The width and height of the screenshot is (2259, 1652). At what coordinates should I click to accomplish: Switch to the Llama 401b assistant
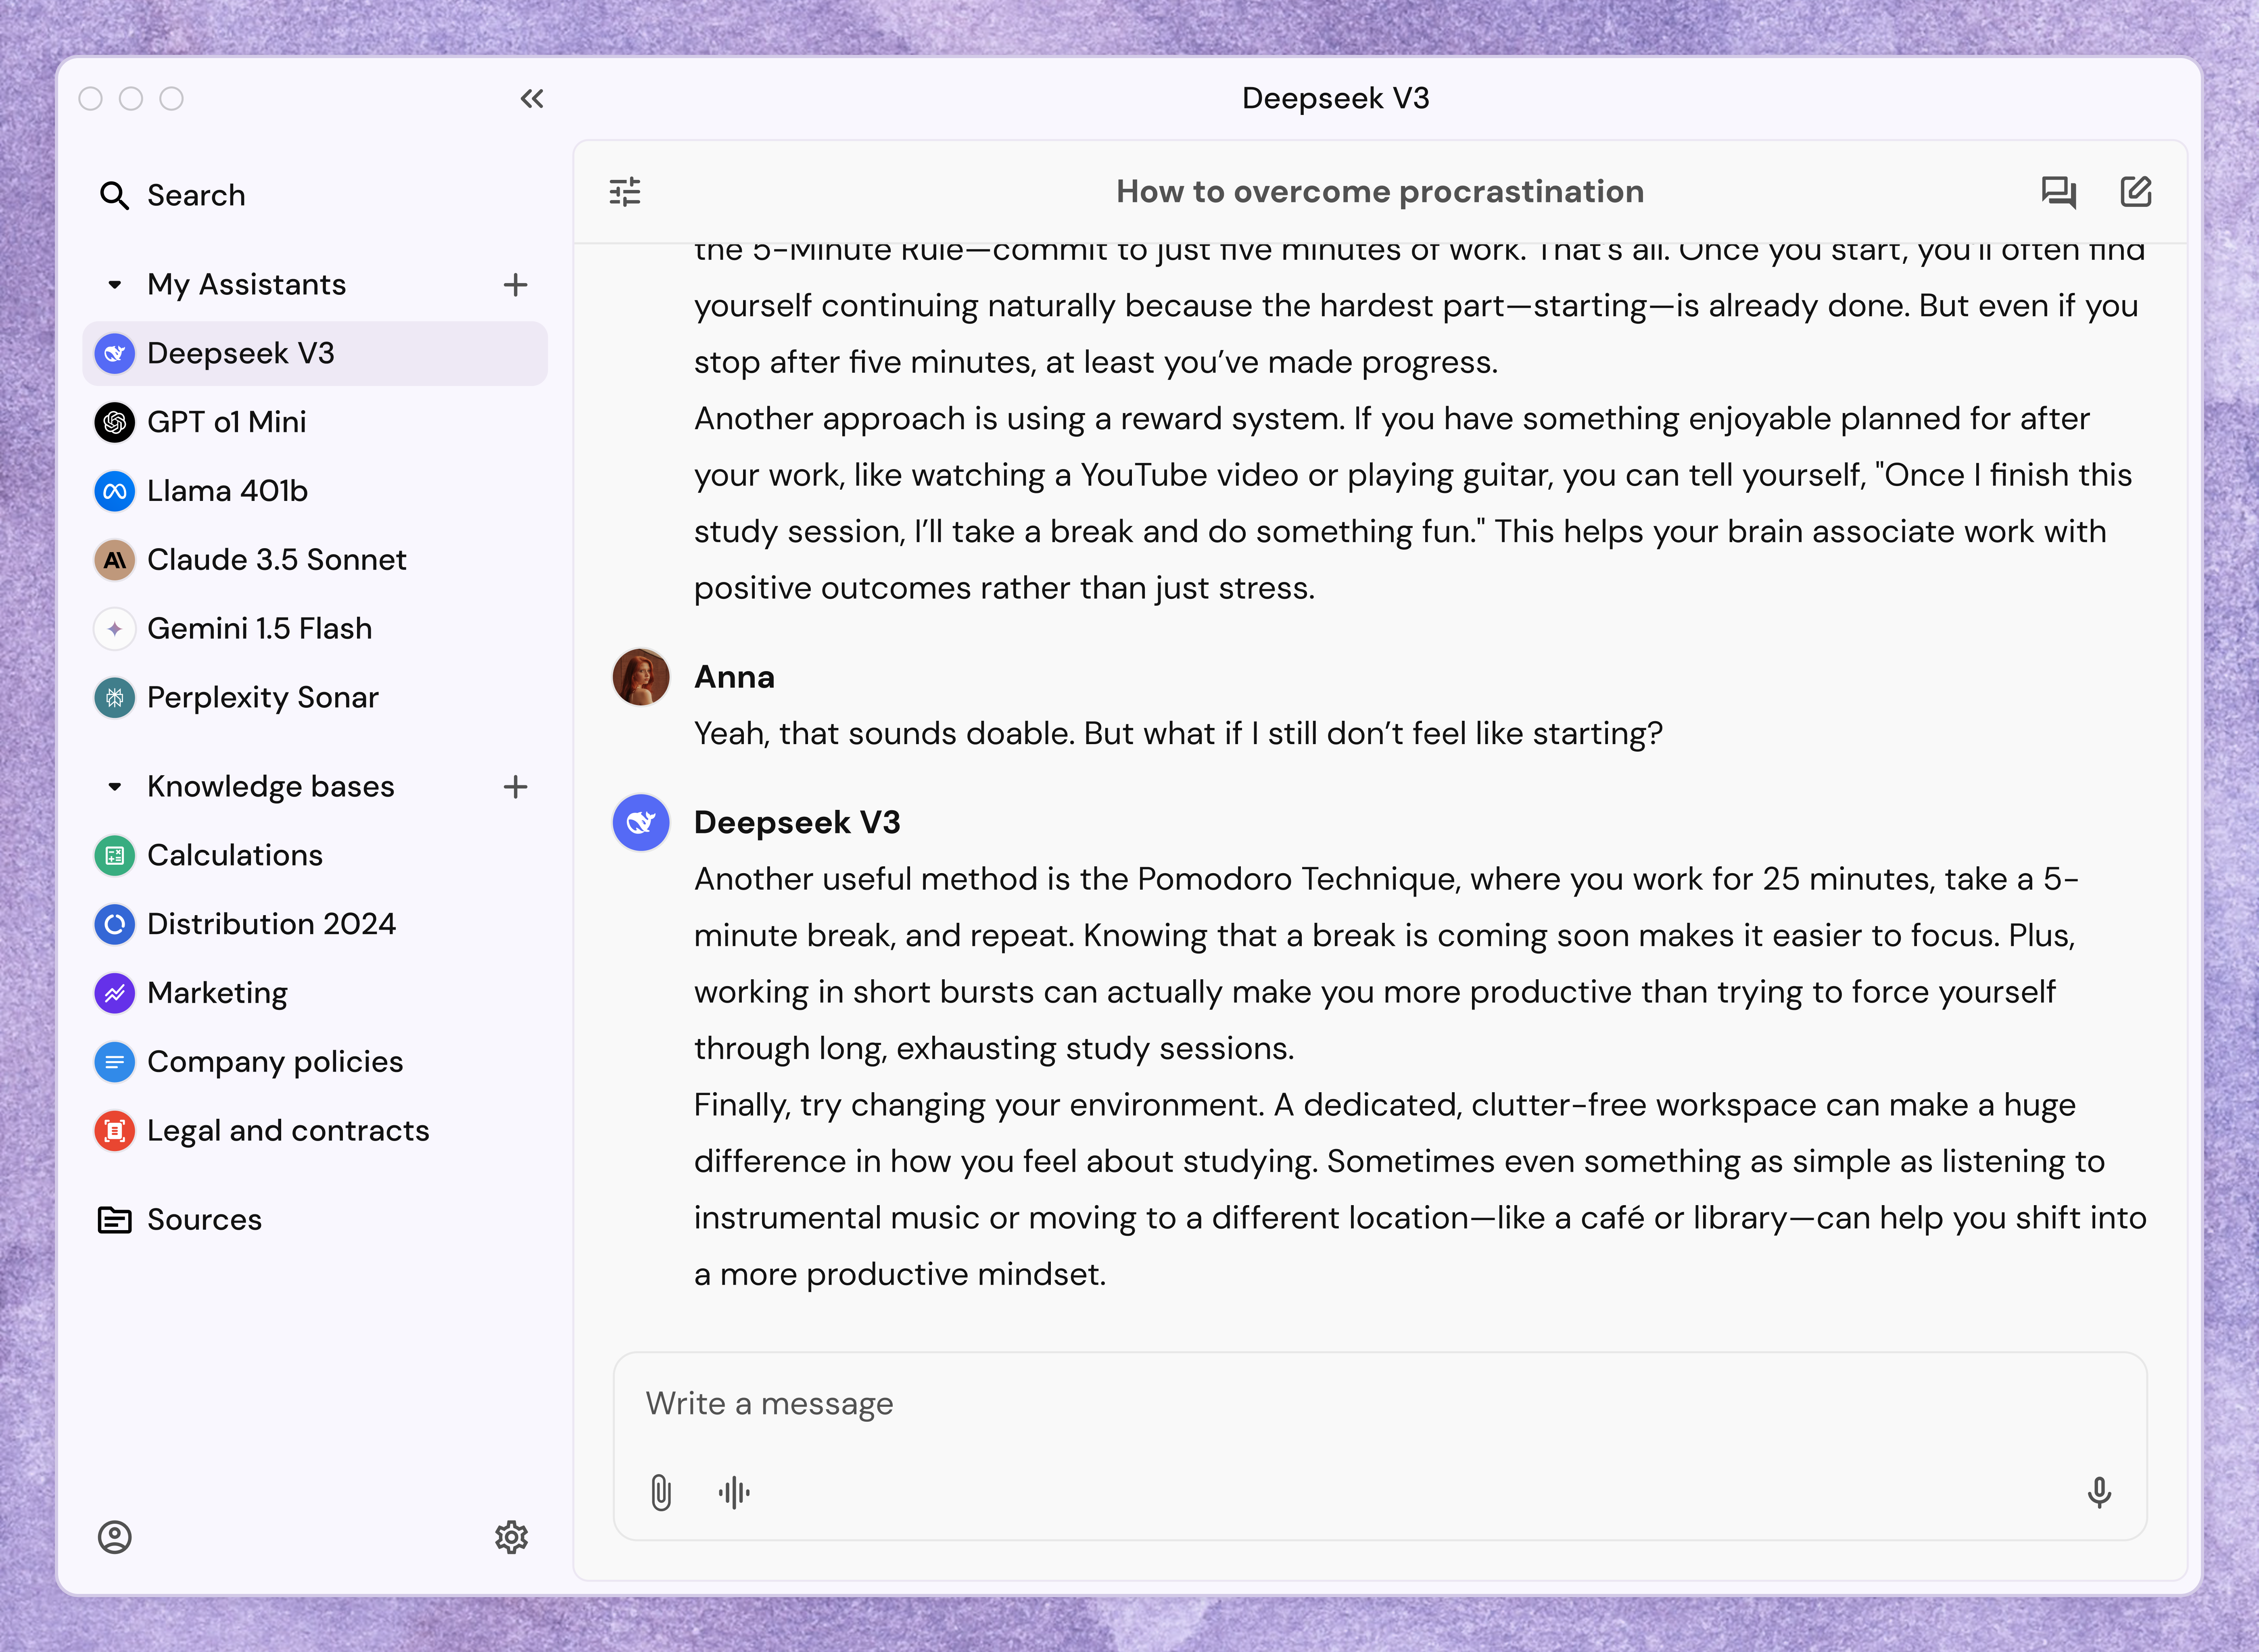315,491
